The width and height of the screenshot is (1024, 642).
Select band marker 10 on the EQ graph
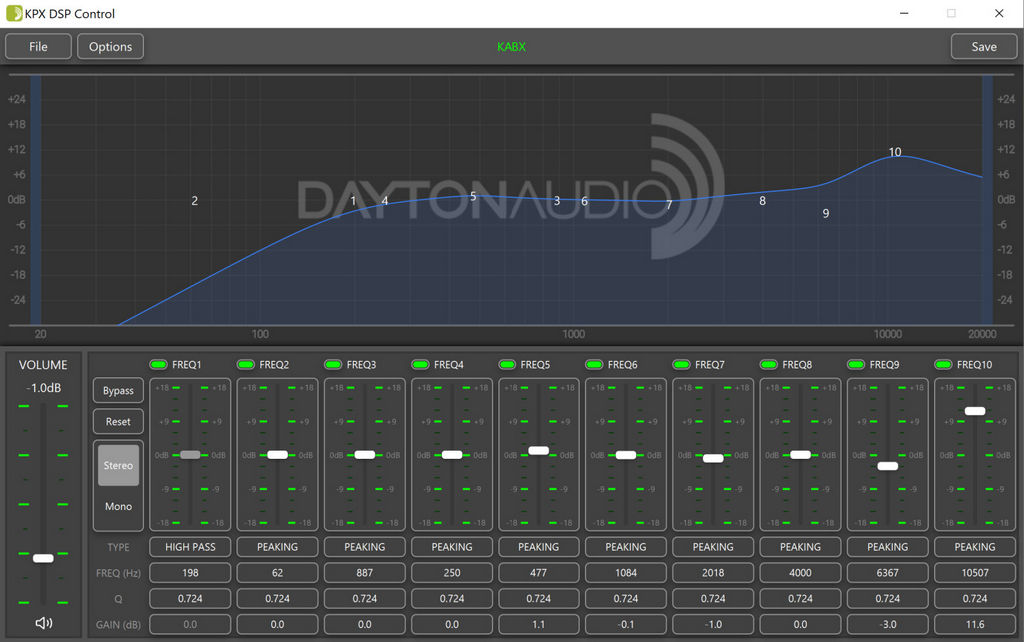pyautogui.click(x=895, y=152)
